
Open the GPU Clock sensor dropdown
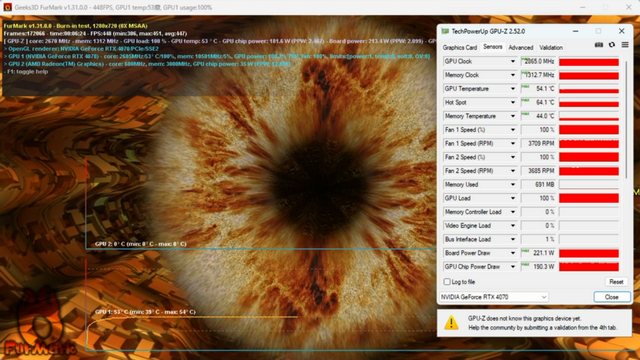pos(513,61)
